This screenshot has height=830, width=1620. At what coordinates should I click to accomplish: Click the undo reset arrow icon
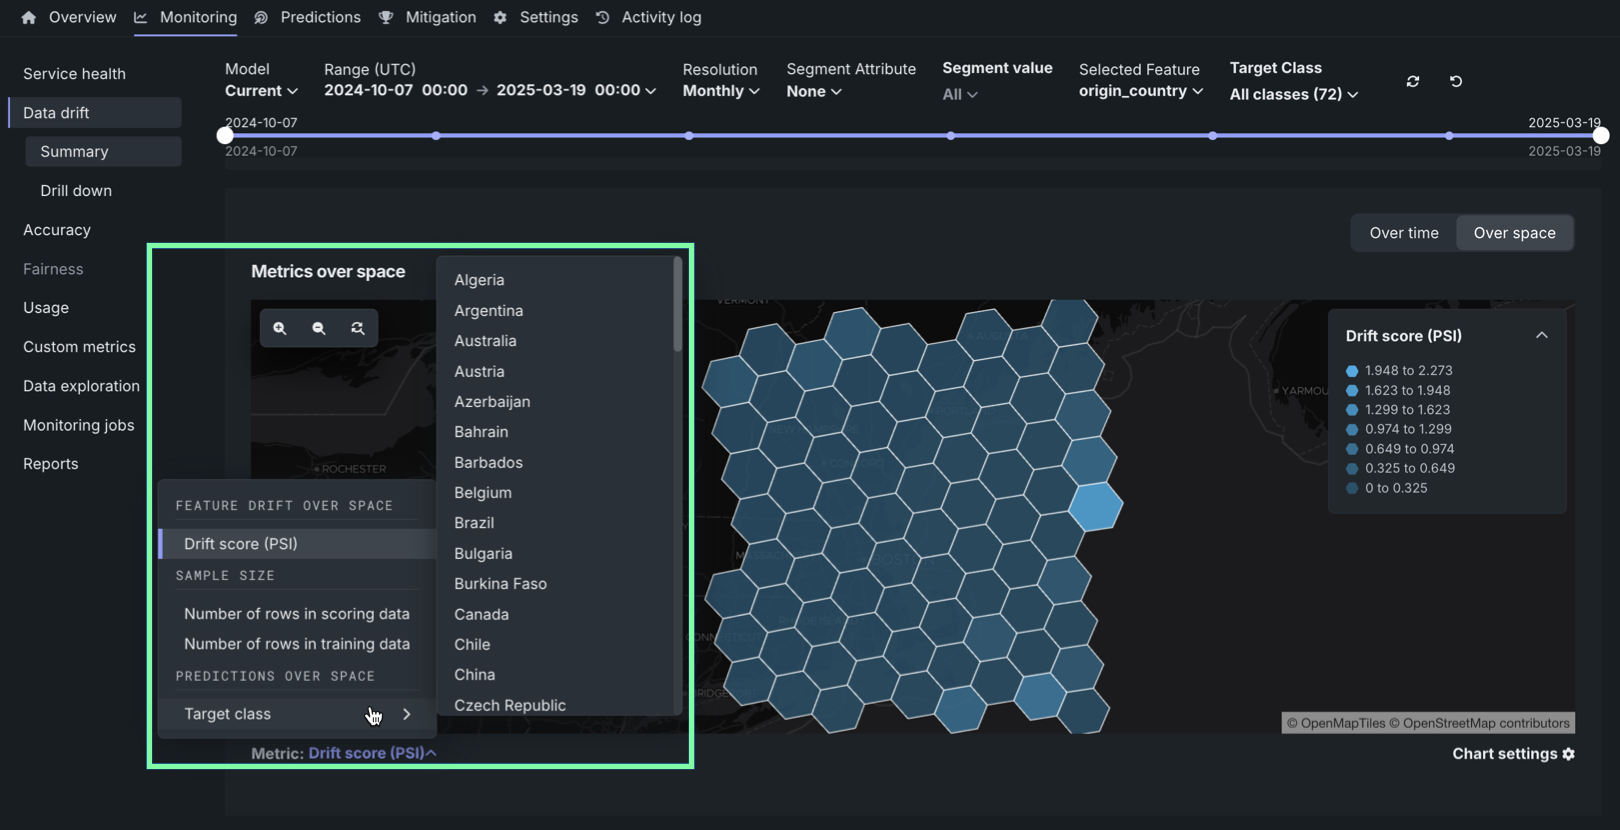tap(1456, 81)
